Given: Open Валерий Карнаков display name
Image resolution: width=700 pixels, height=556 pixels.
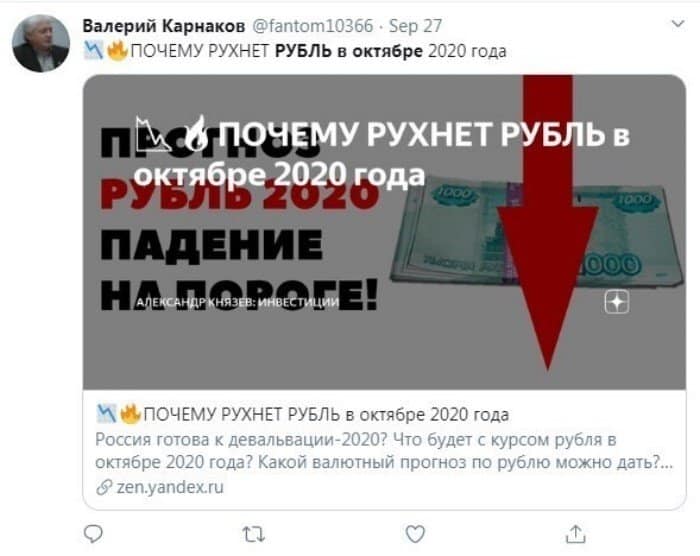Looking at the screenshot, I should [x=164, y=26].
